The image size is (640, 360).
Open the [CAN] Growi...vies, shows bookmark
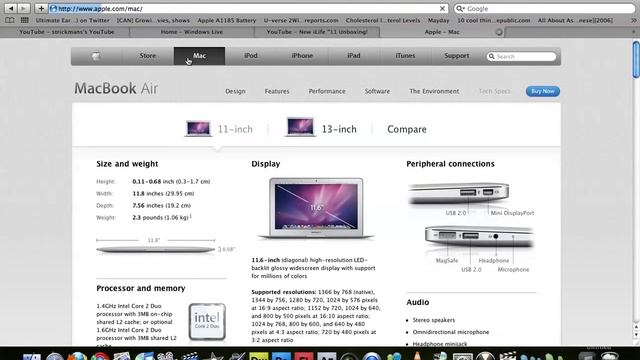coord(153,20)
